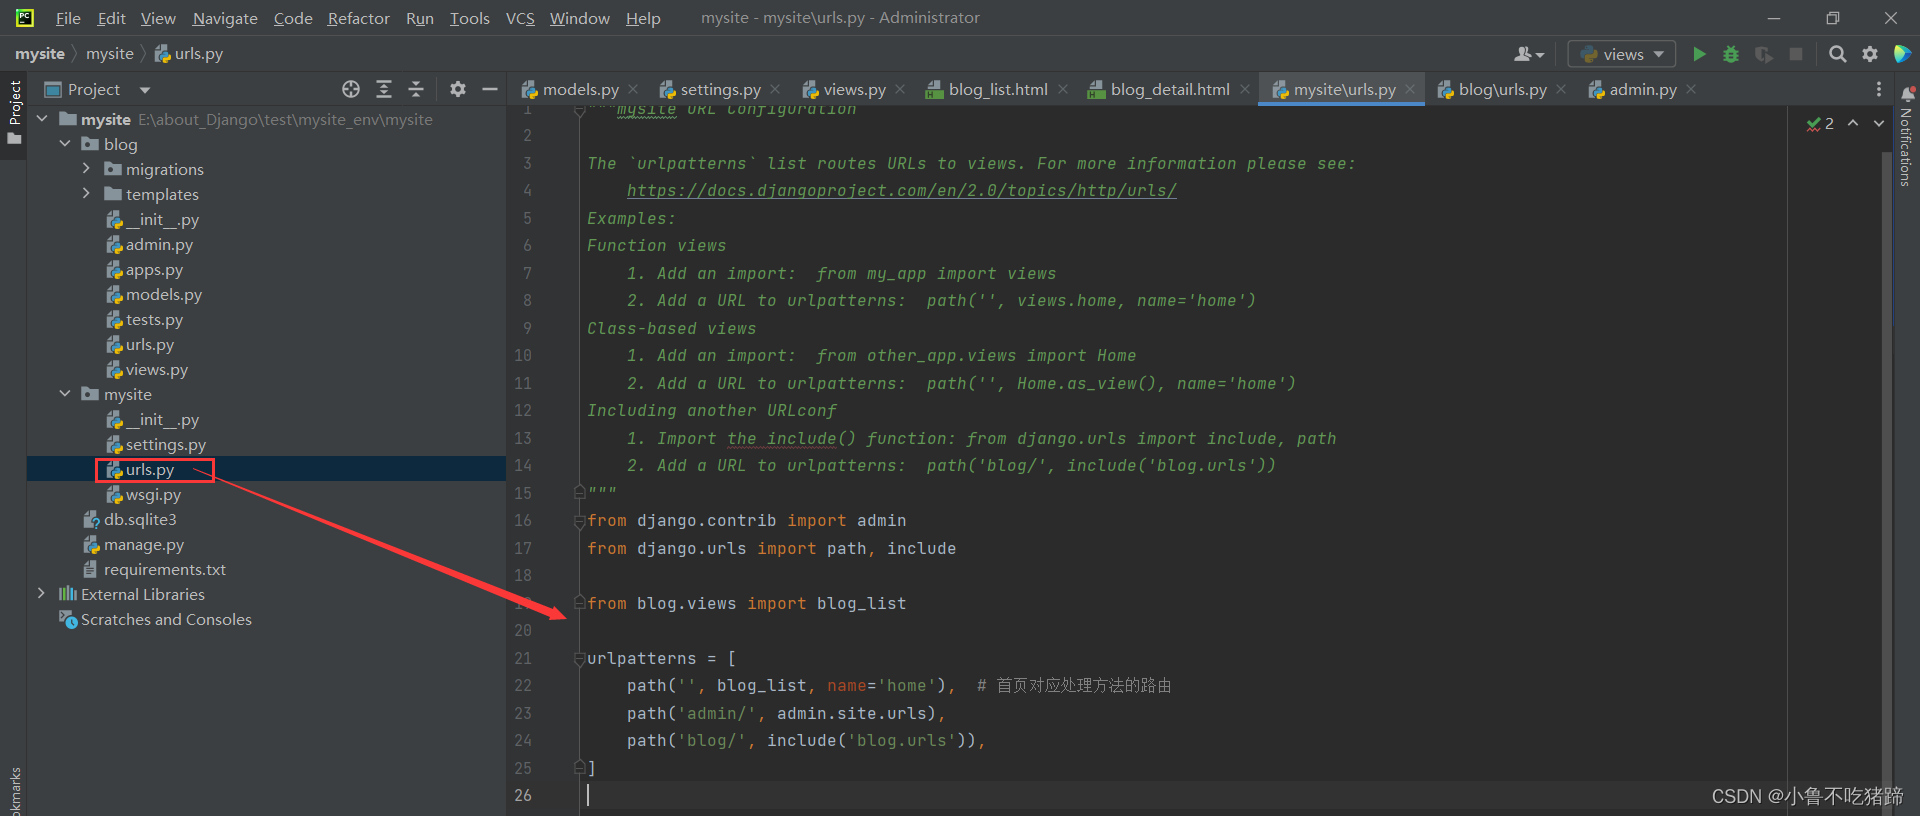Select models.py in project tree
The height and width of the screenshot is (816, 1920).
(x=154, y=294)
